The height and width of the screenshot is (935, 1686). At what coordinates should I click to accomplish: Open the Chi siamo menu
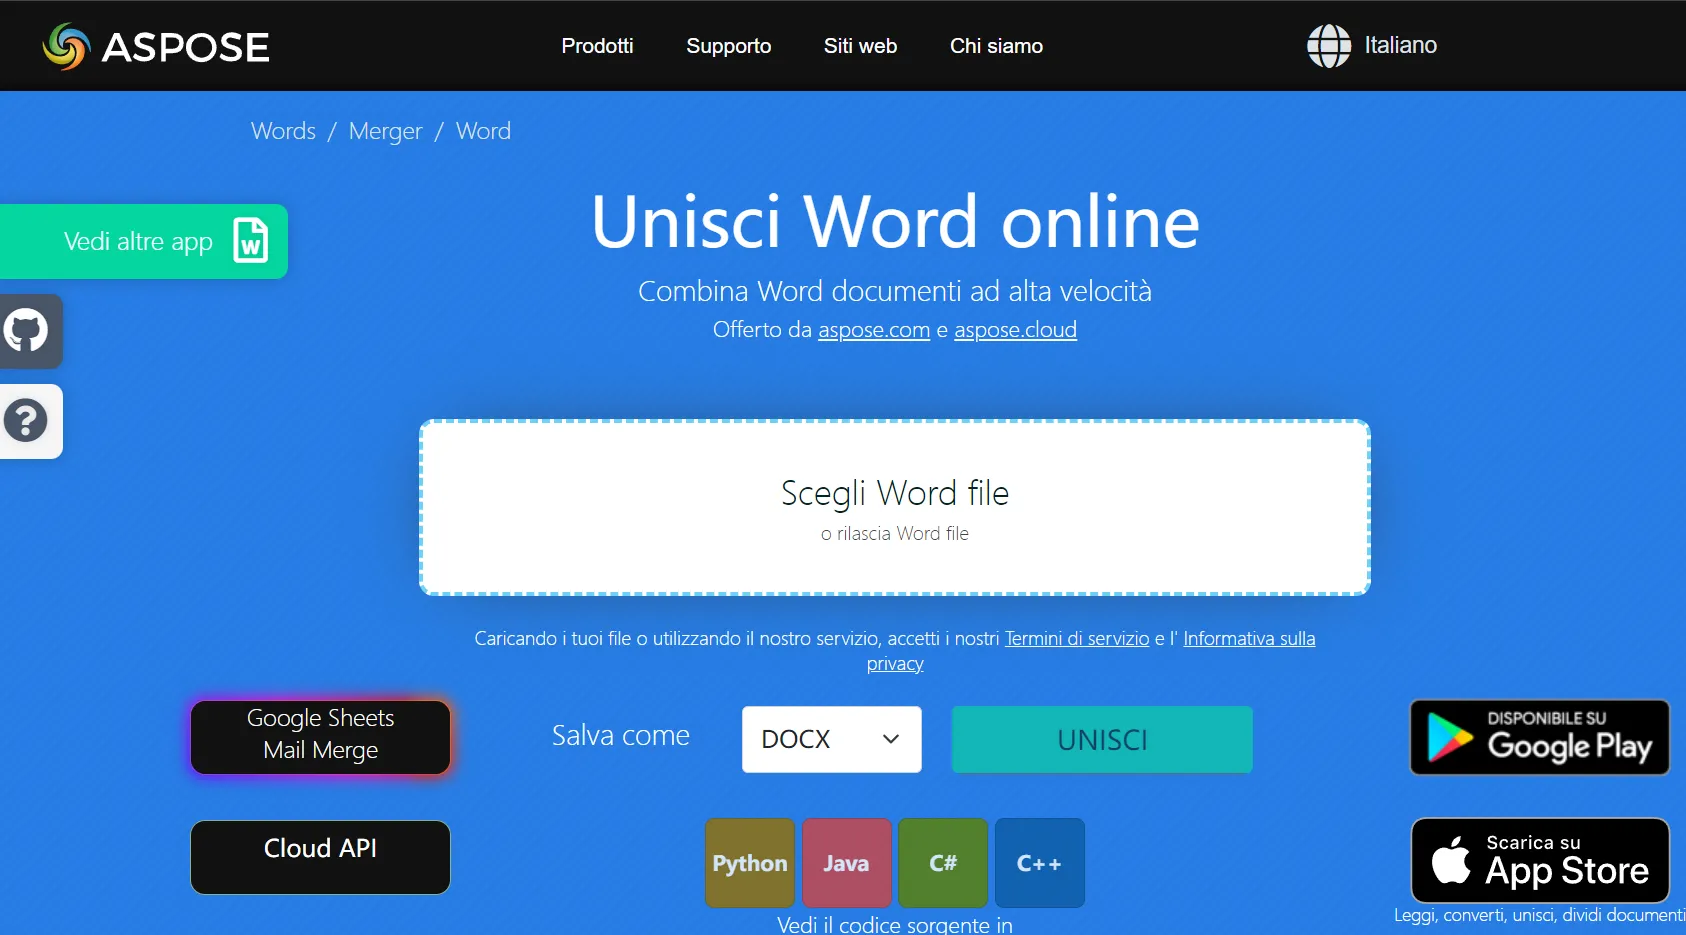click(996, 46)
